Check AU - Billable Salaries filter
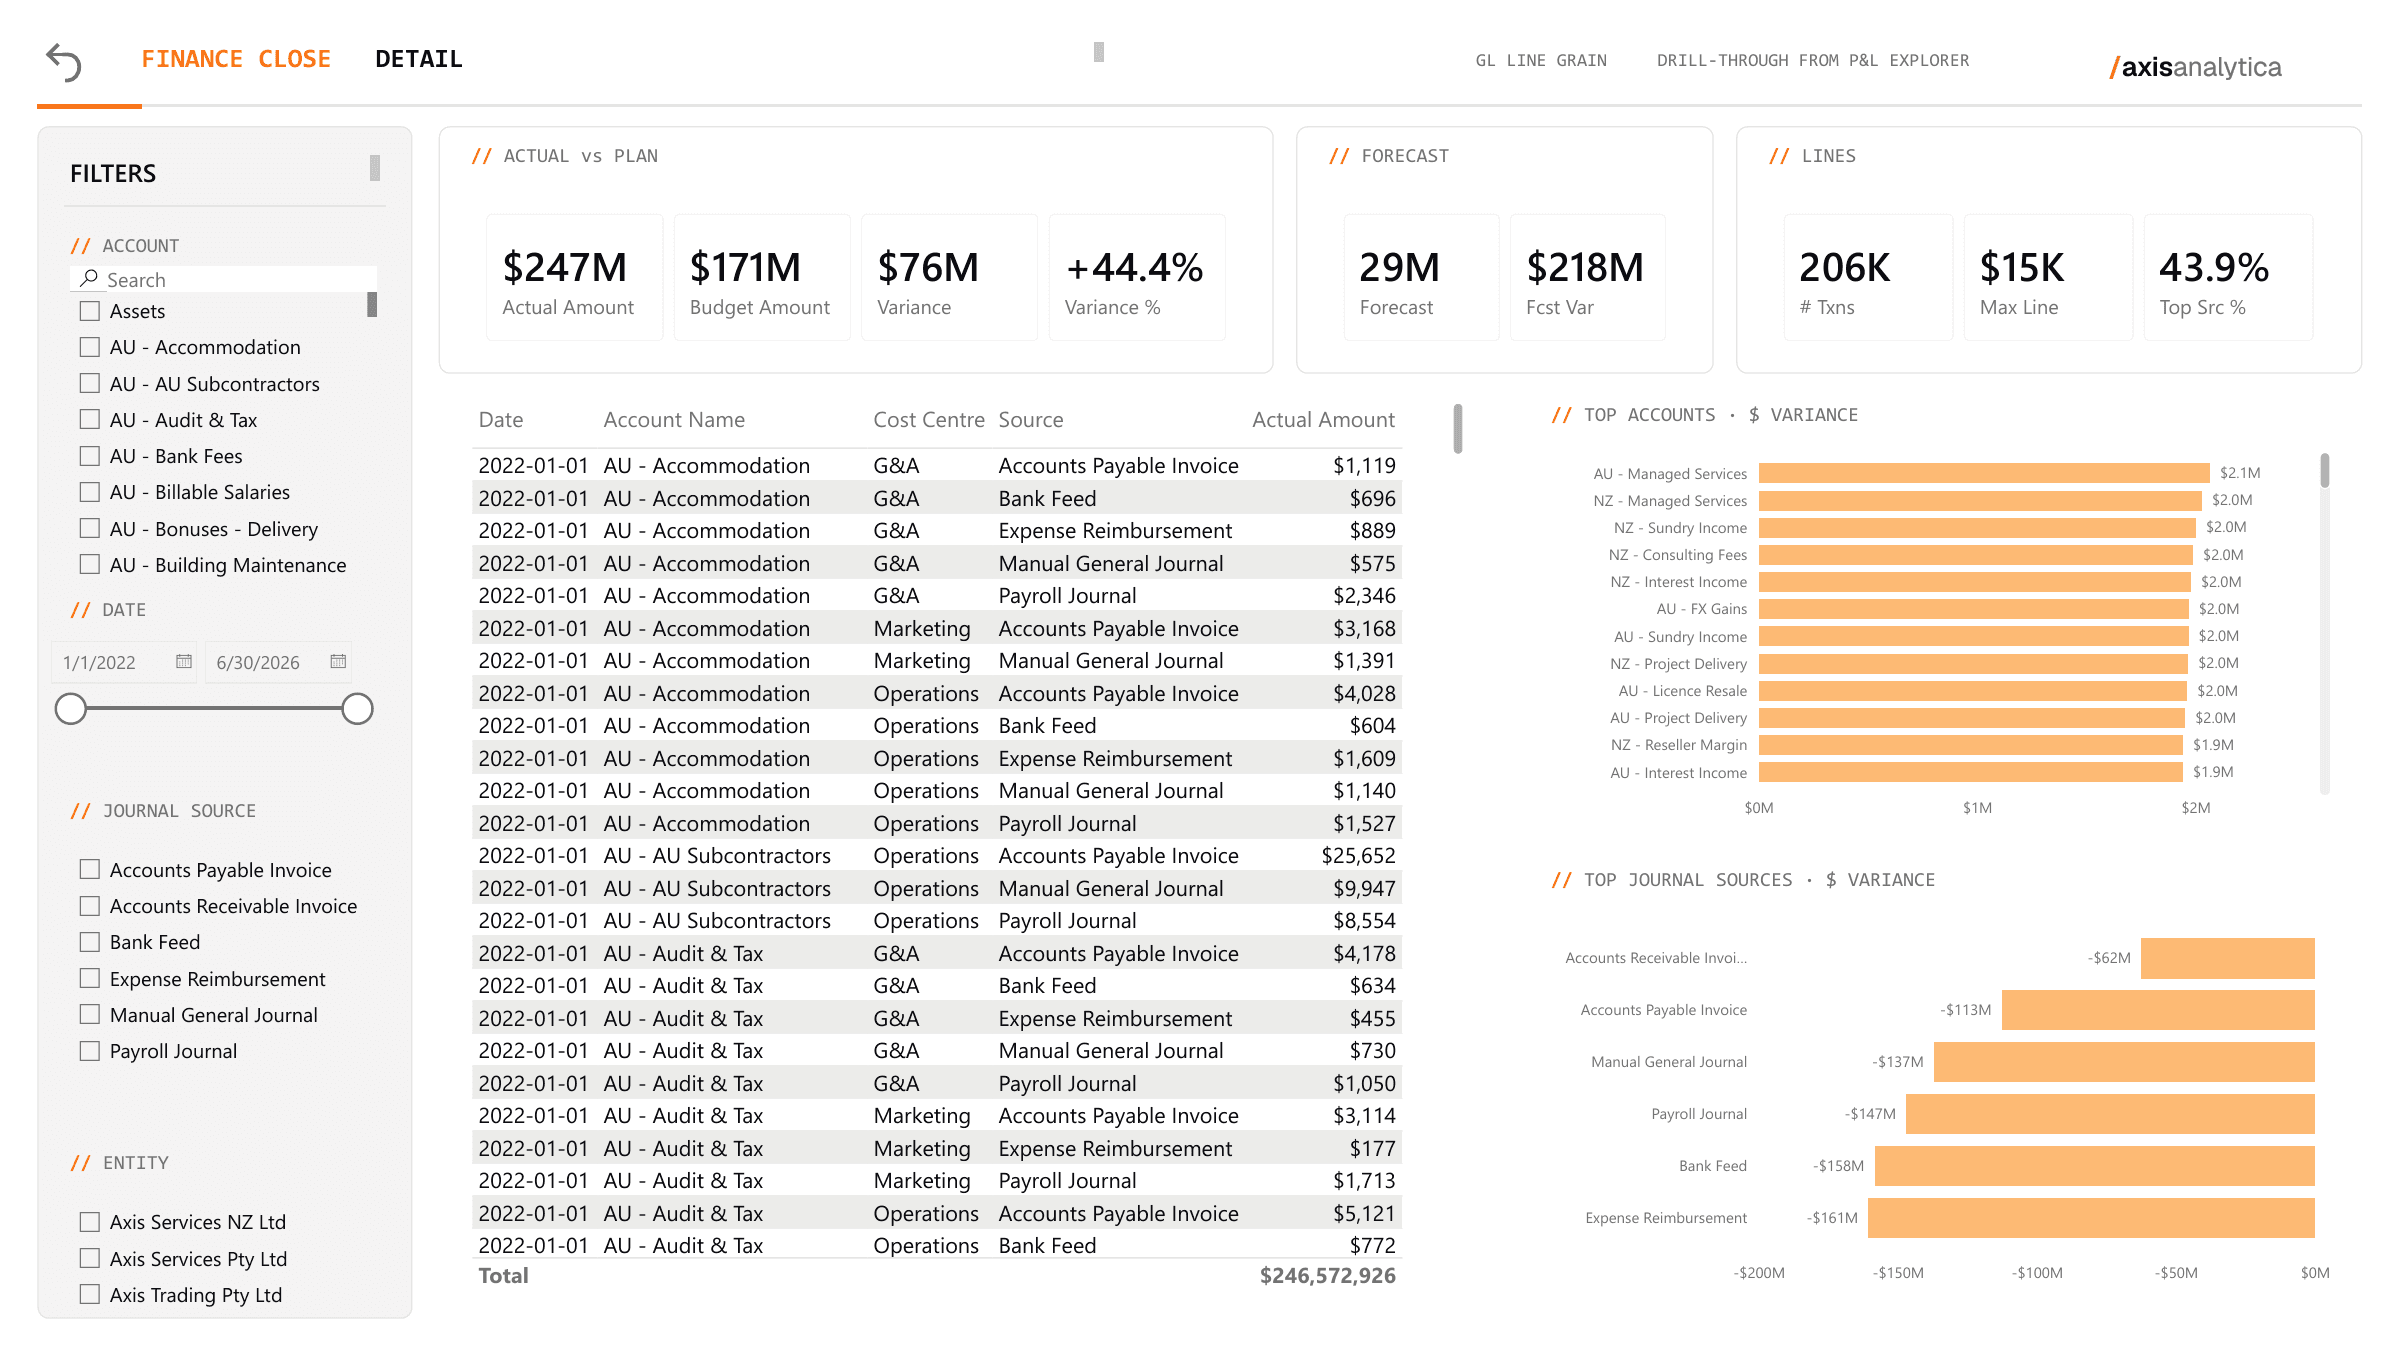This screenshot has width=2400, height=1363. click(90, 492)
